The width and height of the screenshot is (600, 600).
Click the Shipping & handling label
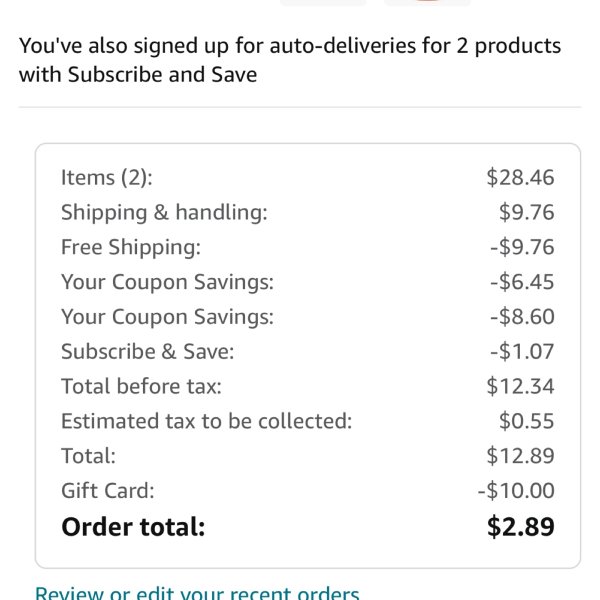coord(164,212)
